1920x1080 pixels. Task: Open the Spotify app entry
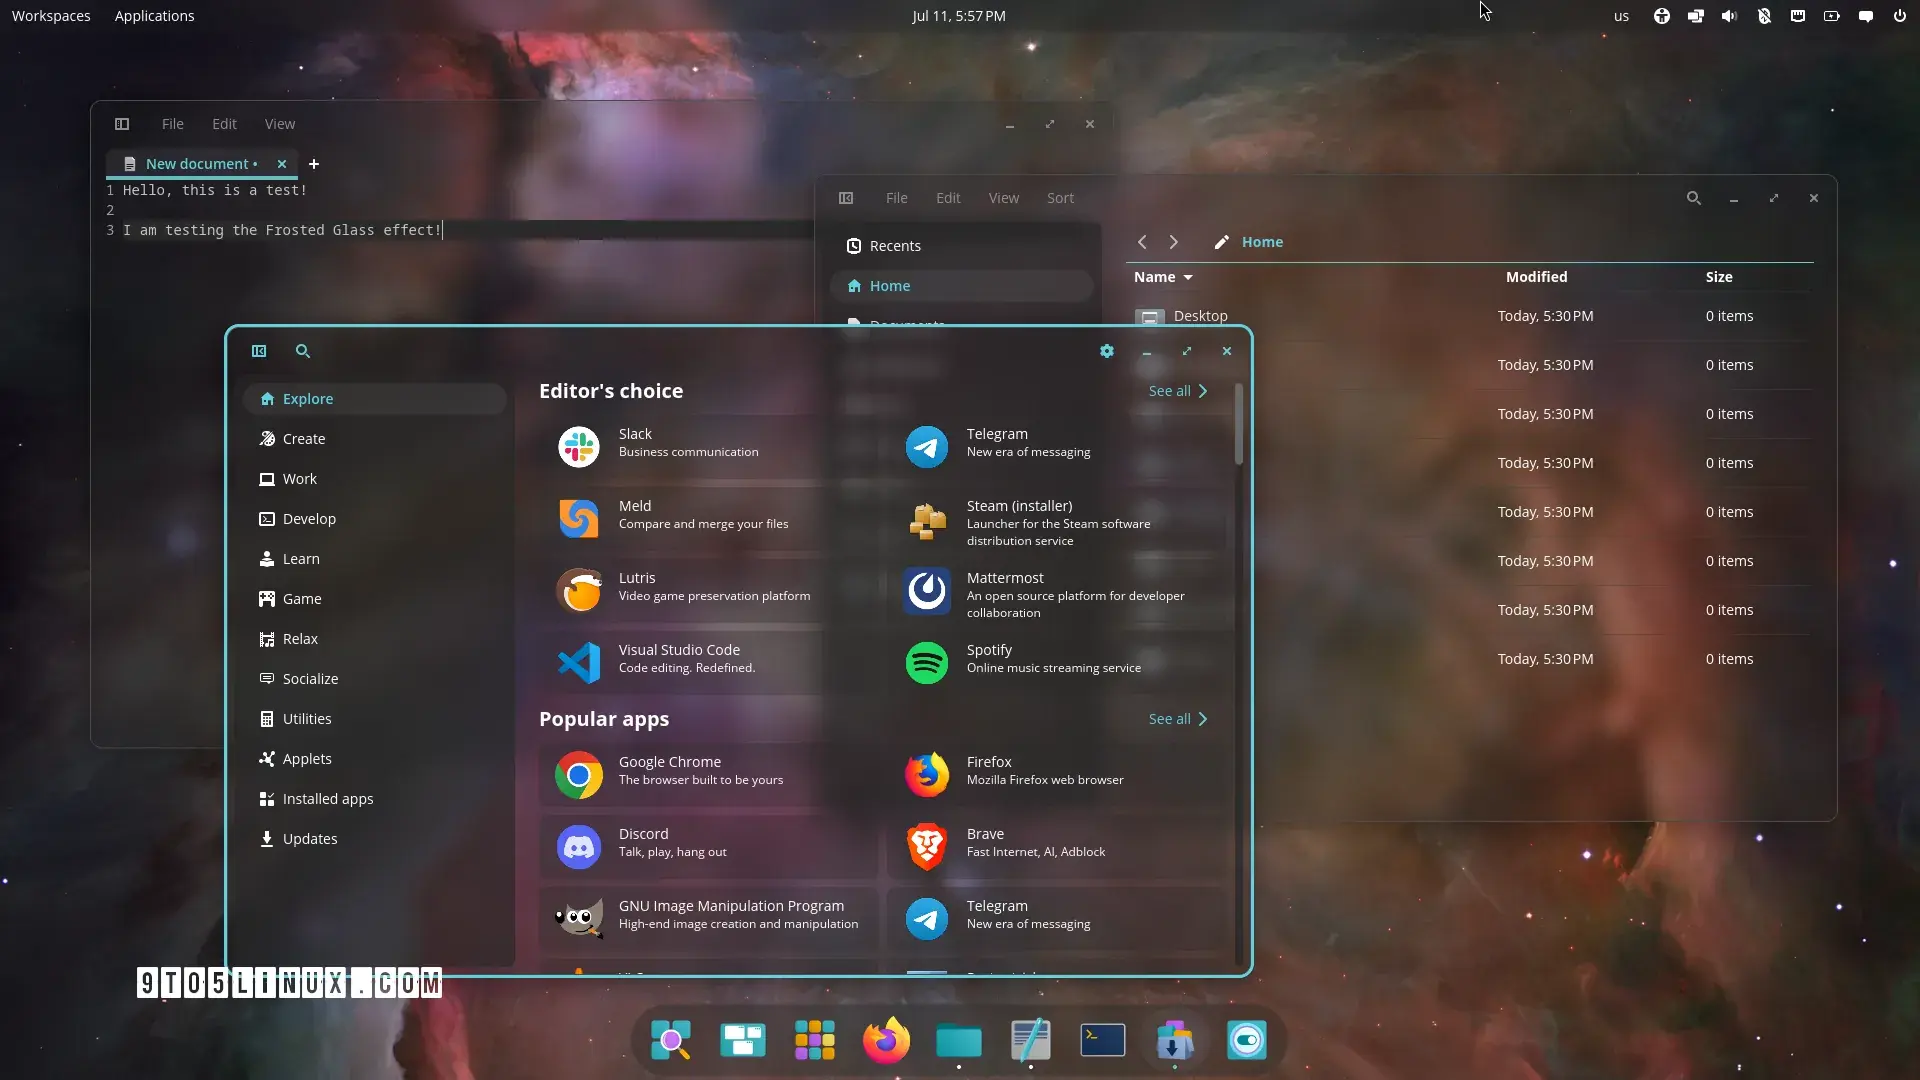coord(1056,662)
